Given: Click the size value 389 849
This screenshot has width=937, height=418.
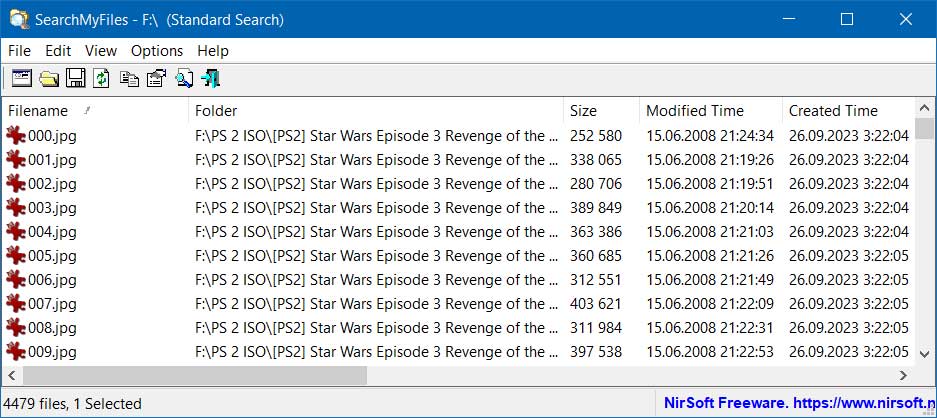Looking at the screenshot, I should tap(596, 208).
